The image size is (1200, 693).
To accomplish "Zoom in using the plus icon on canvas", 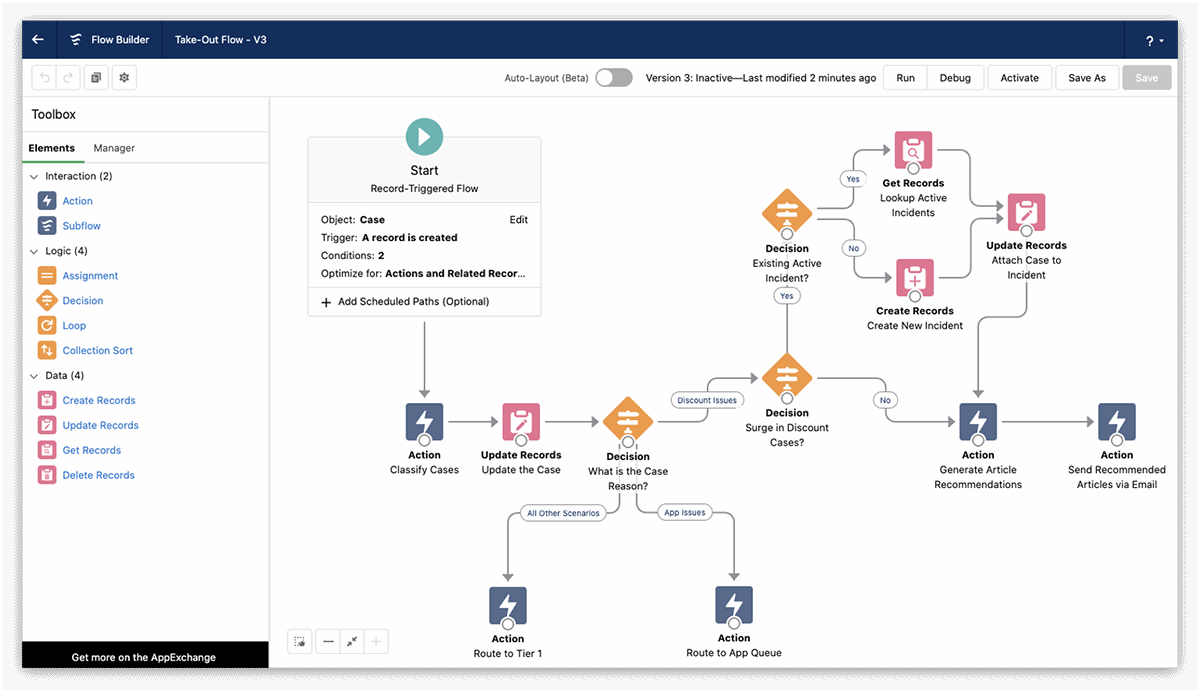I will coord(376,641).
